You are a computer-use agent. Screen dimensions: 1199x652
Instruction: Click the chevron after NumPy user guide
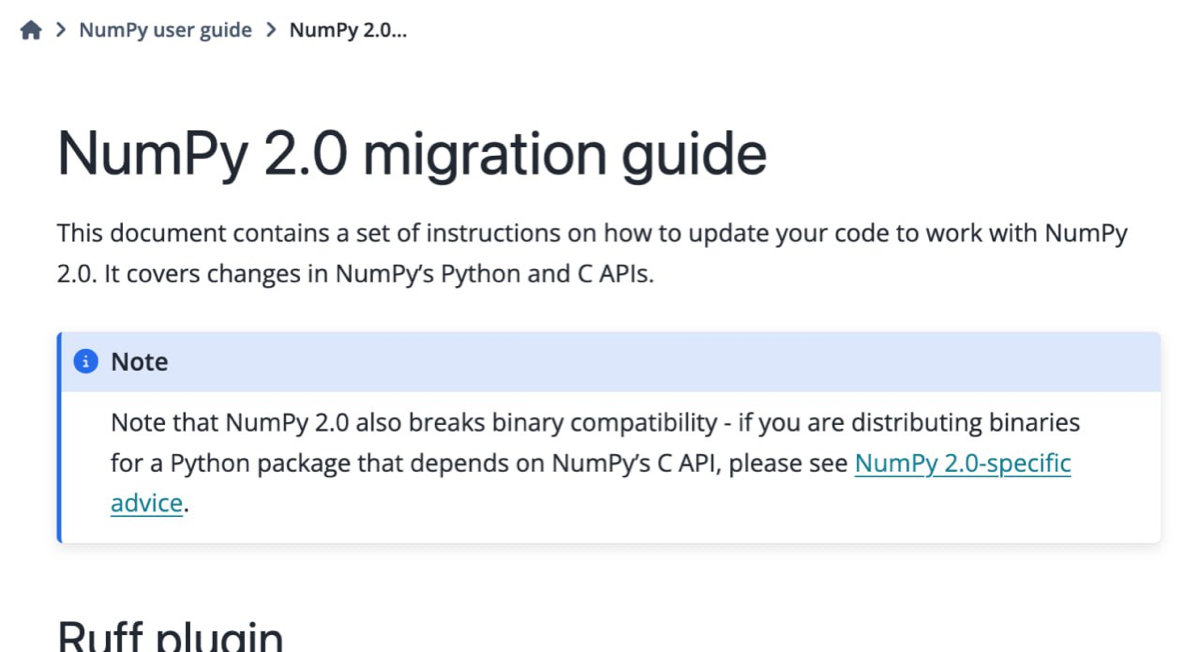tap(271, 30)
